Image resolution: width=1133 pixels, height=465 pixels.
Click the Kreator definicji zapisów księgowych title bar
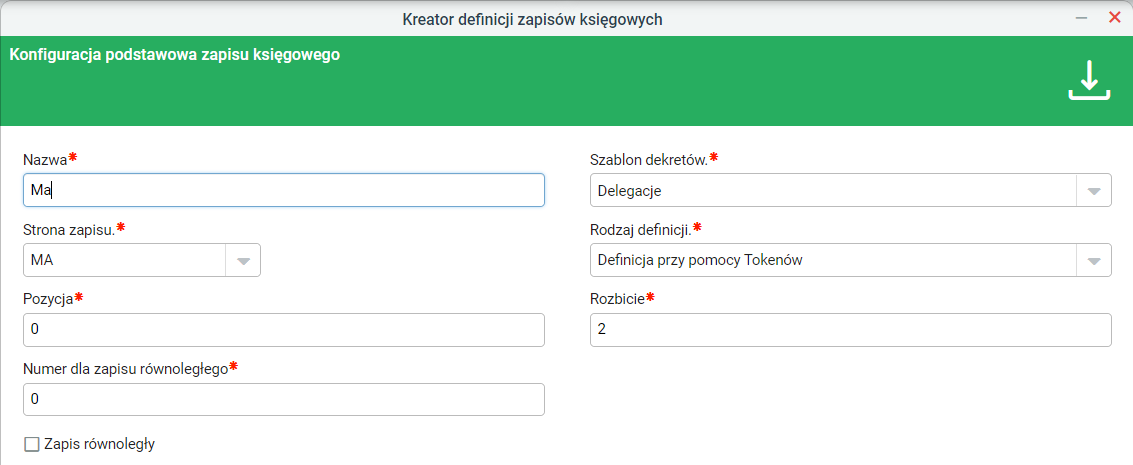coord(533,19)
